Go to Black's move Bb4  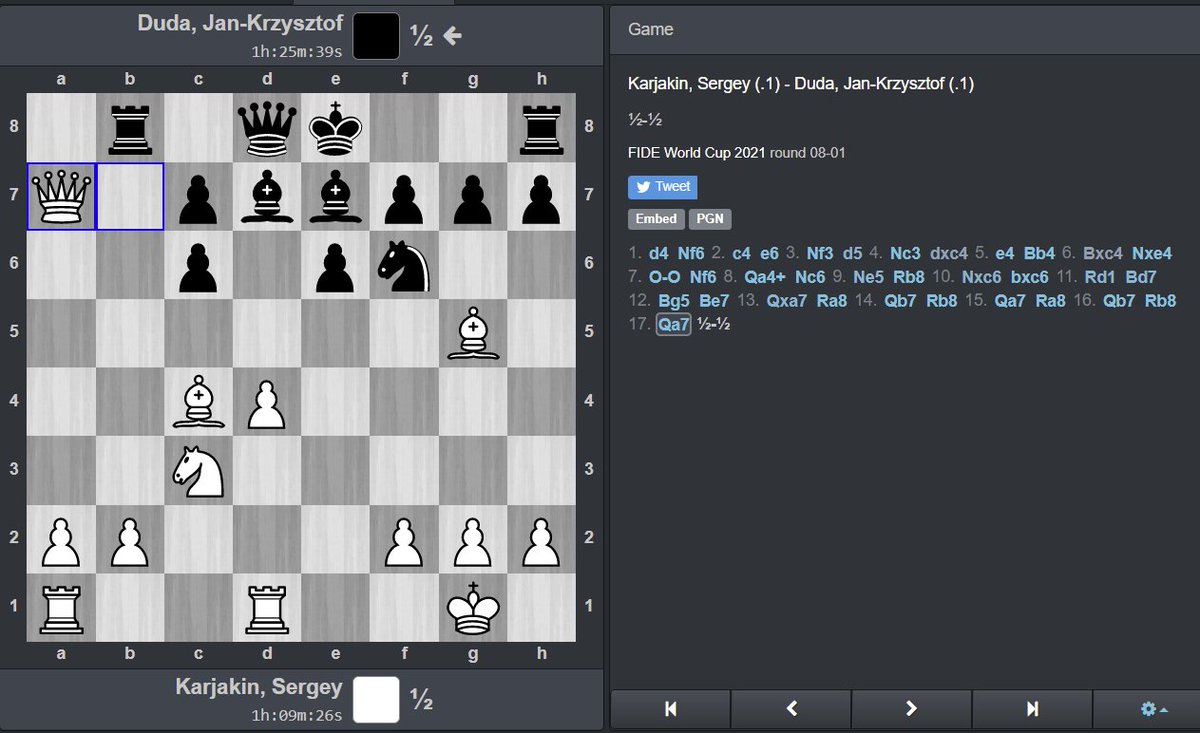(x=1040, y=253)
